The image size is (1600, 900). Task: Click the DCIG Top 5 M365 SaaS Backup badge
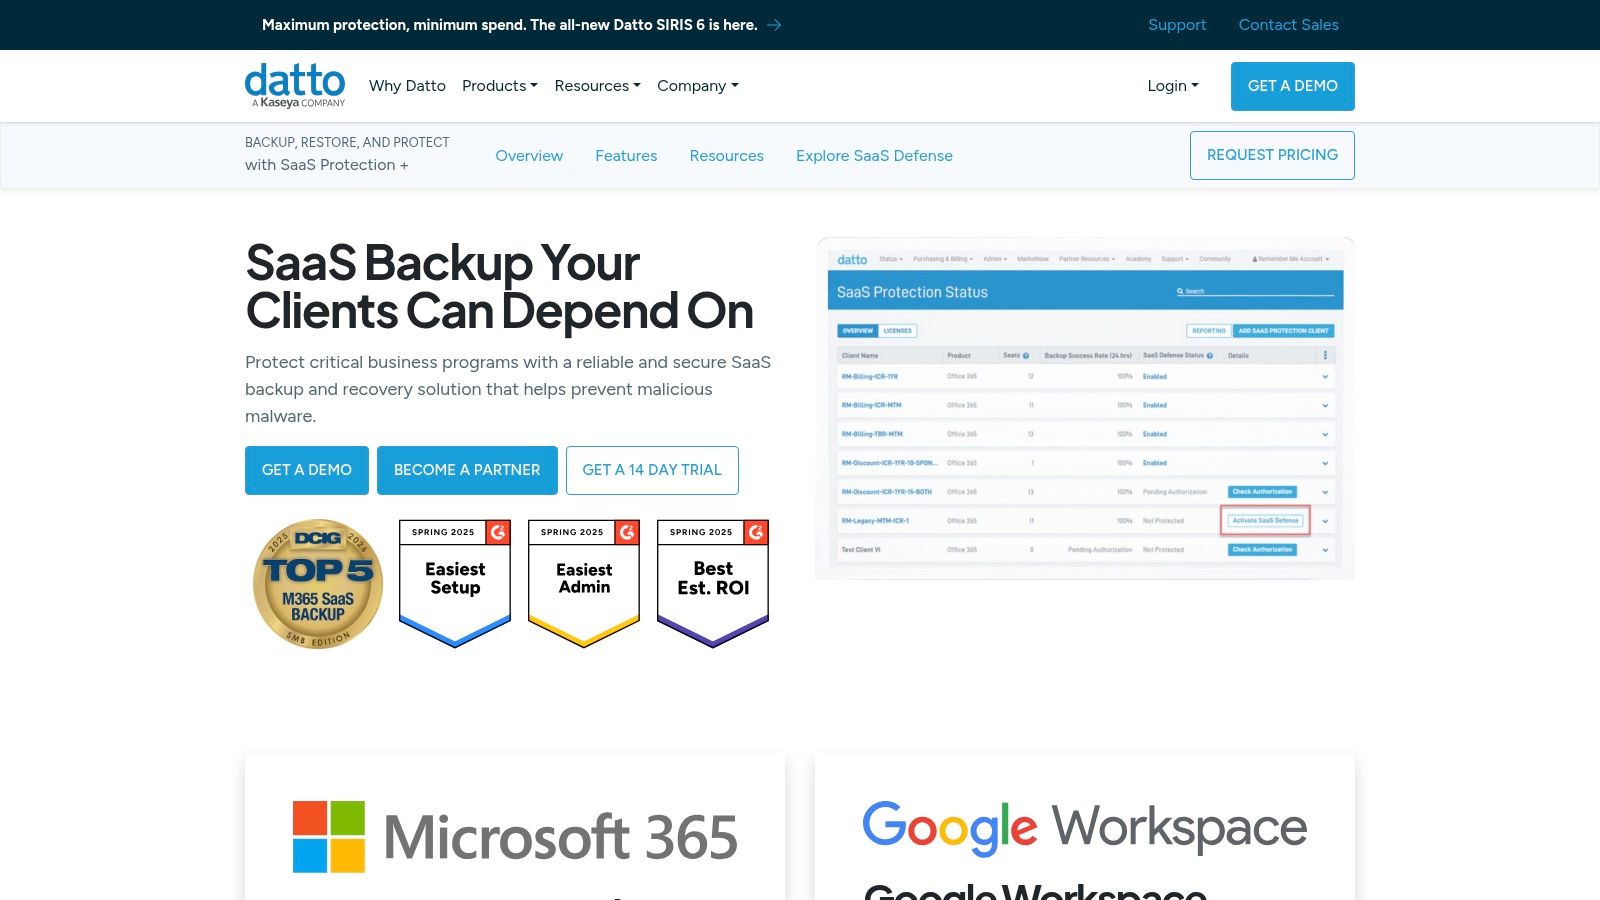318,583
